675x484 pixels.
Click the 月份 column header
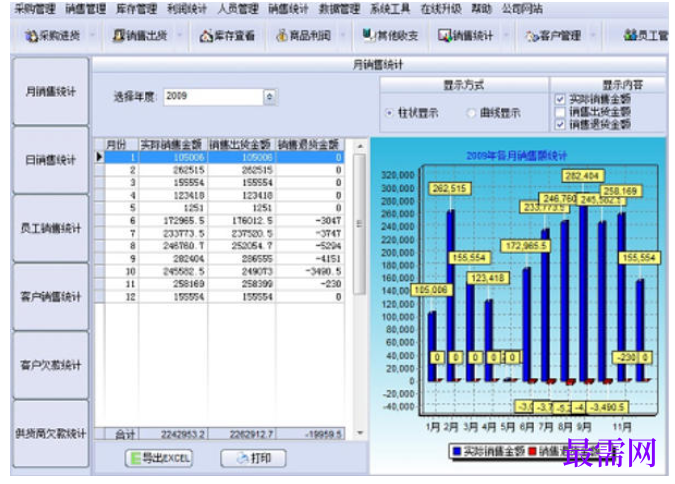coord(121,145)
